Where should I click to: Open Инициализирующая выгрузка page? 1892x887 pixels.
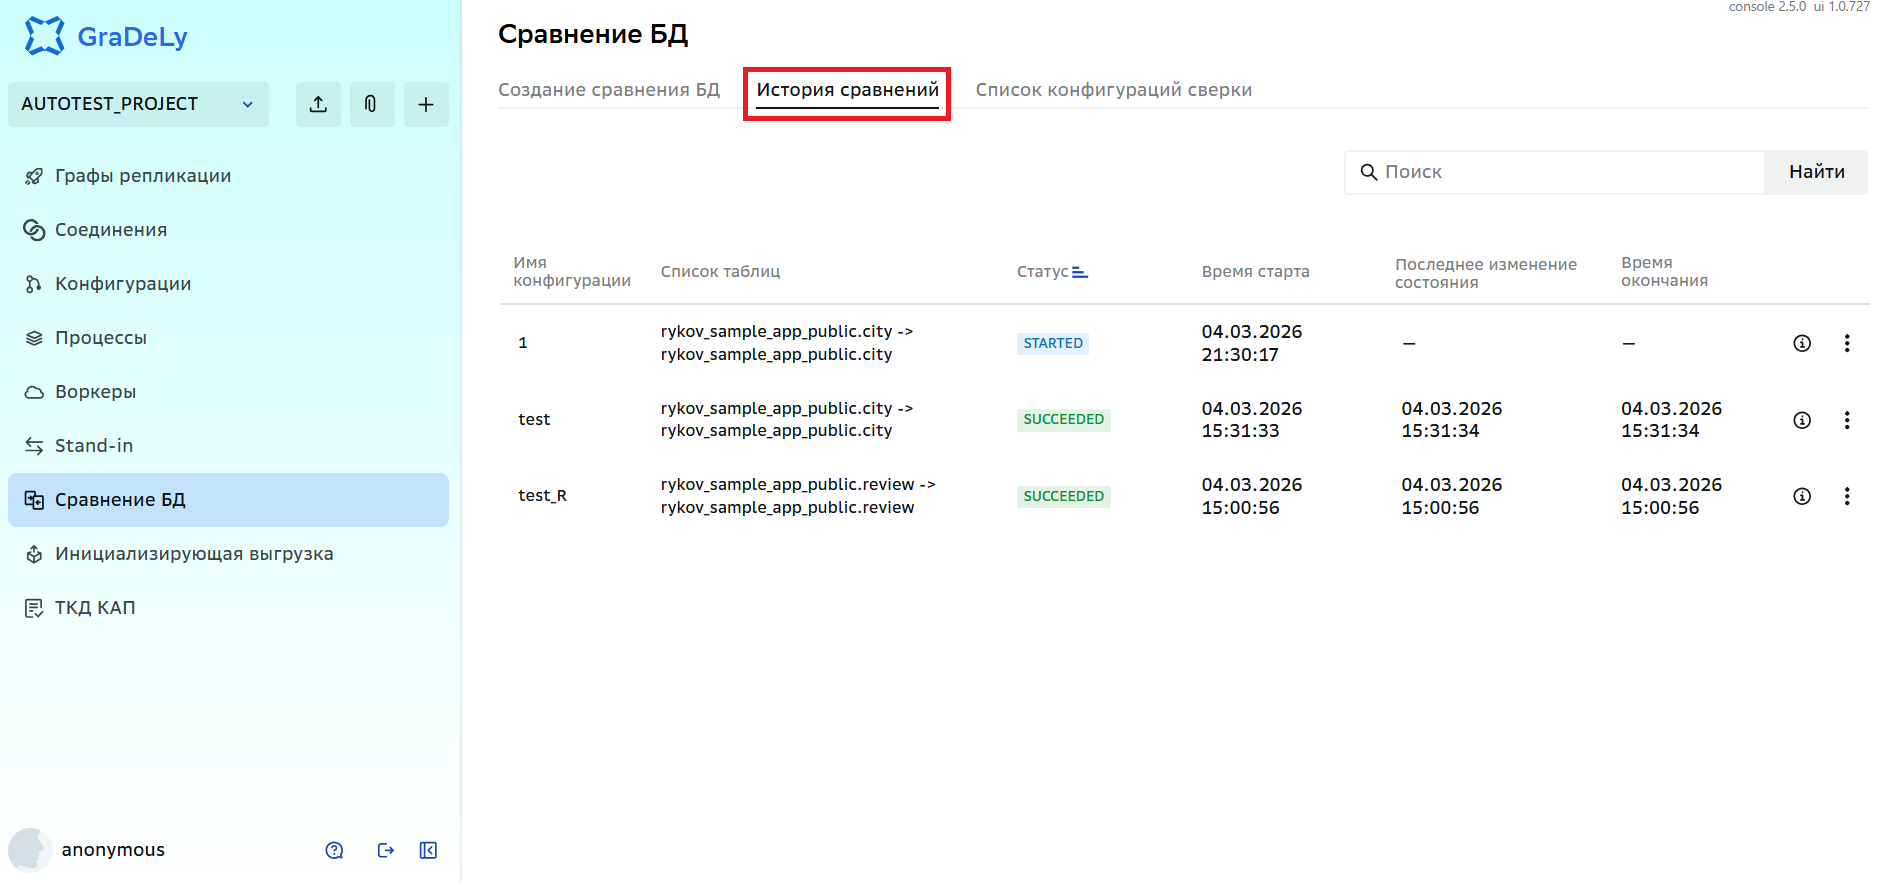[x=228, y=554]
